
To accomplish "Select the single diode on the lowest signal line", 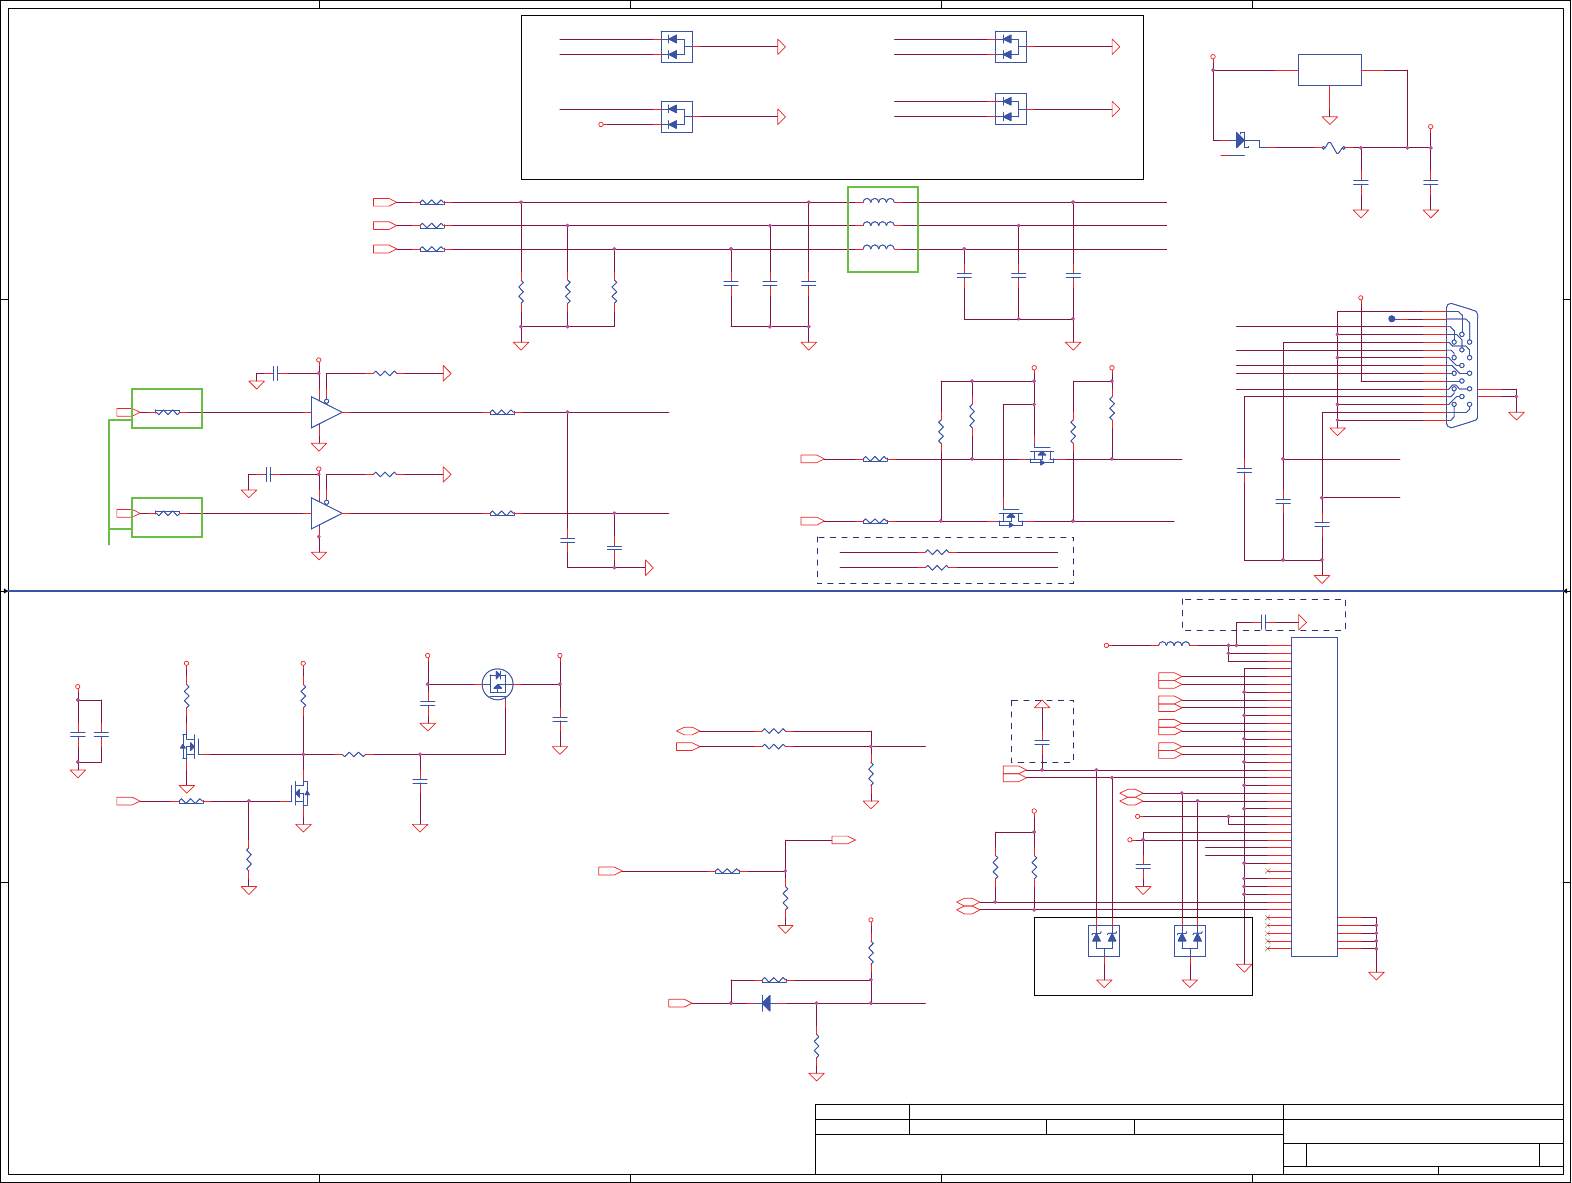I will (766, 1003).
